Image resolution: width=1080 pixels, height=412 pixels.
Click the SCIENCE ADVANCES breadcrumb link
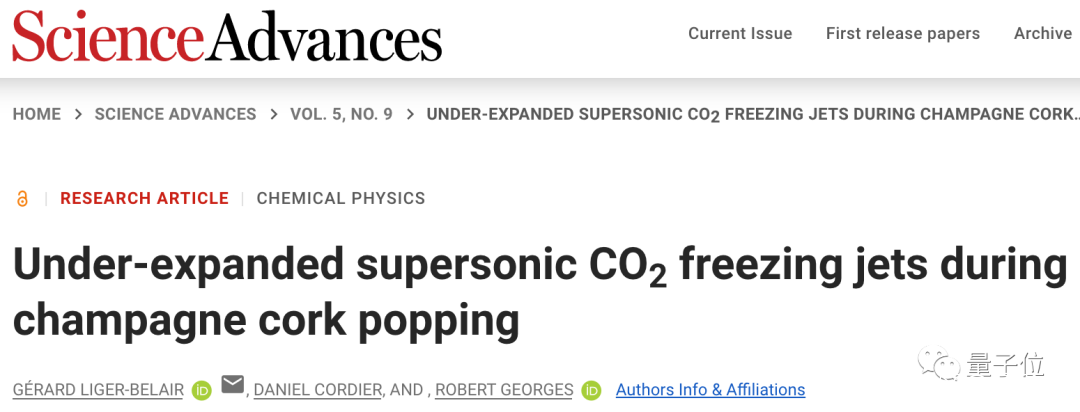(x=175, y=114)
